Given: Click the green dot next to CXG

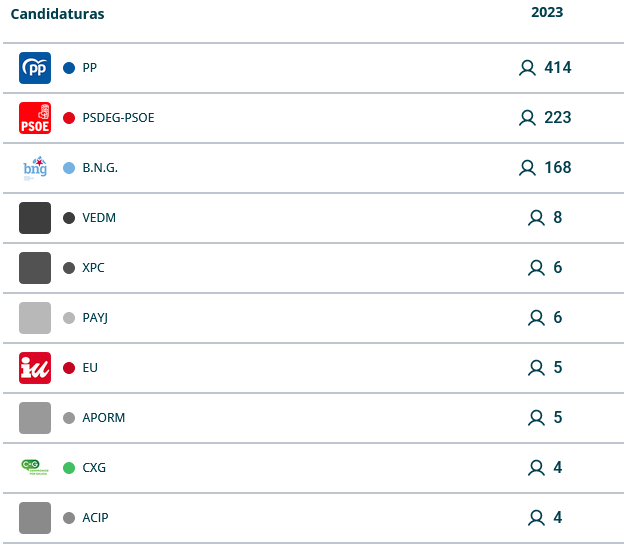Looking at the screenshot, I should point(69,468).
